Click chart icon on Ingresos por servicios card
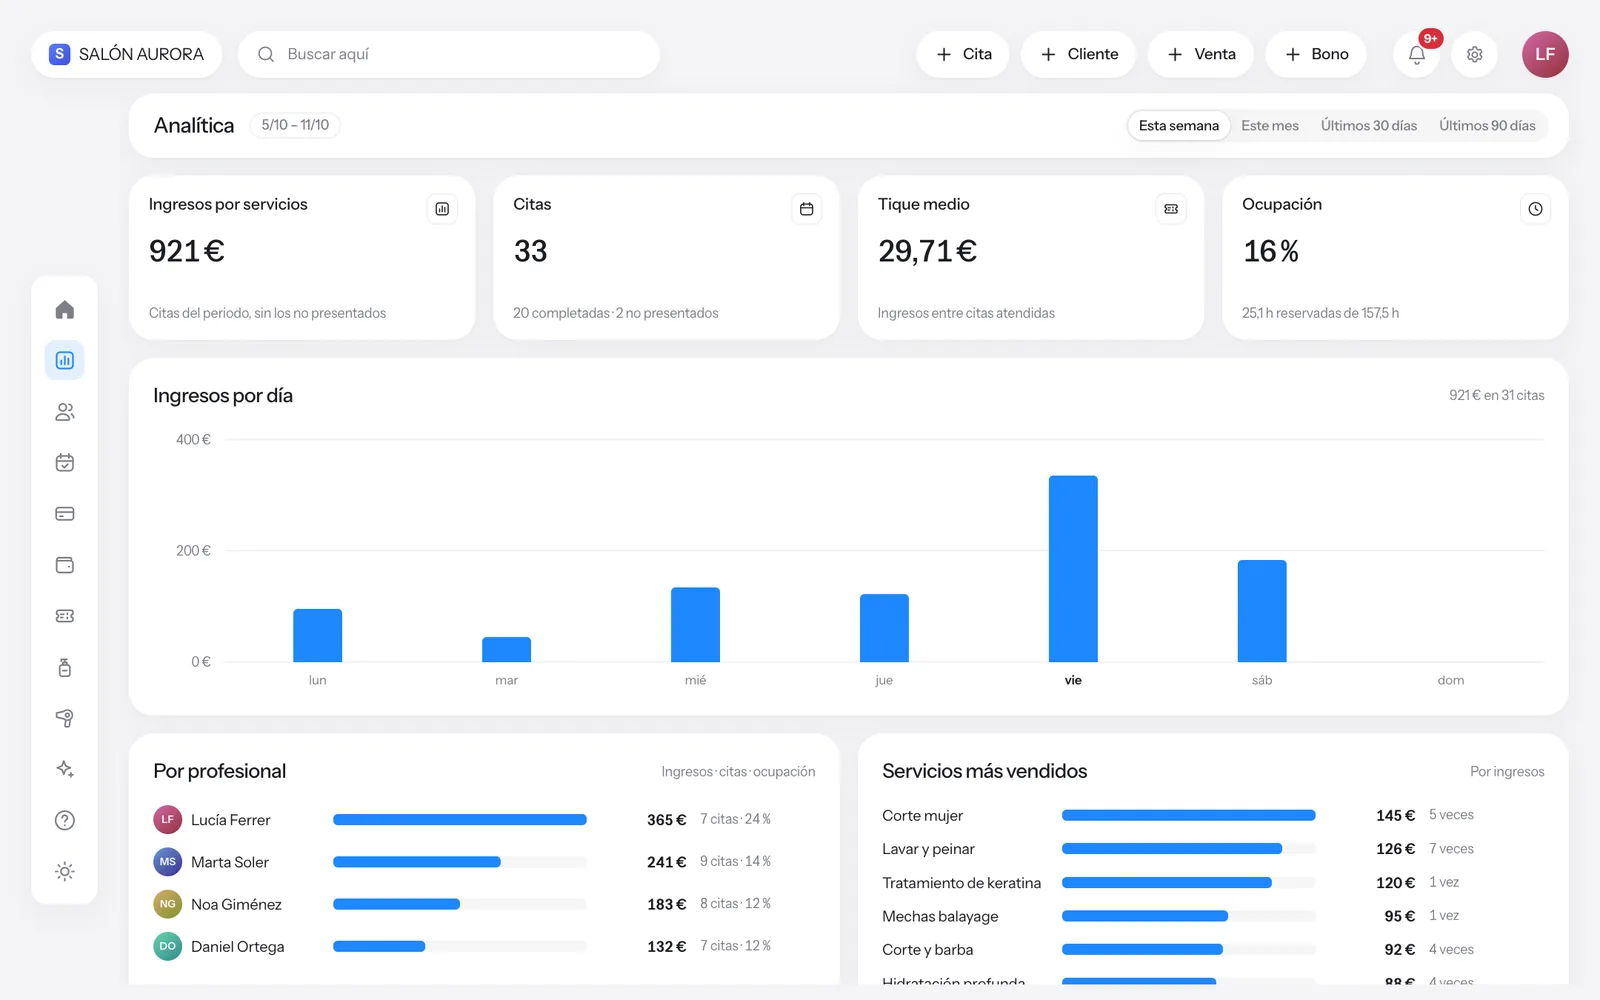1600x1000 pixels. 442,209
